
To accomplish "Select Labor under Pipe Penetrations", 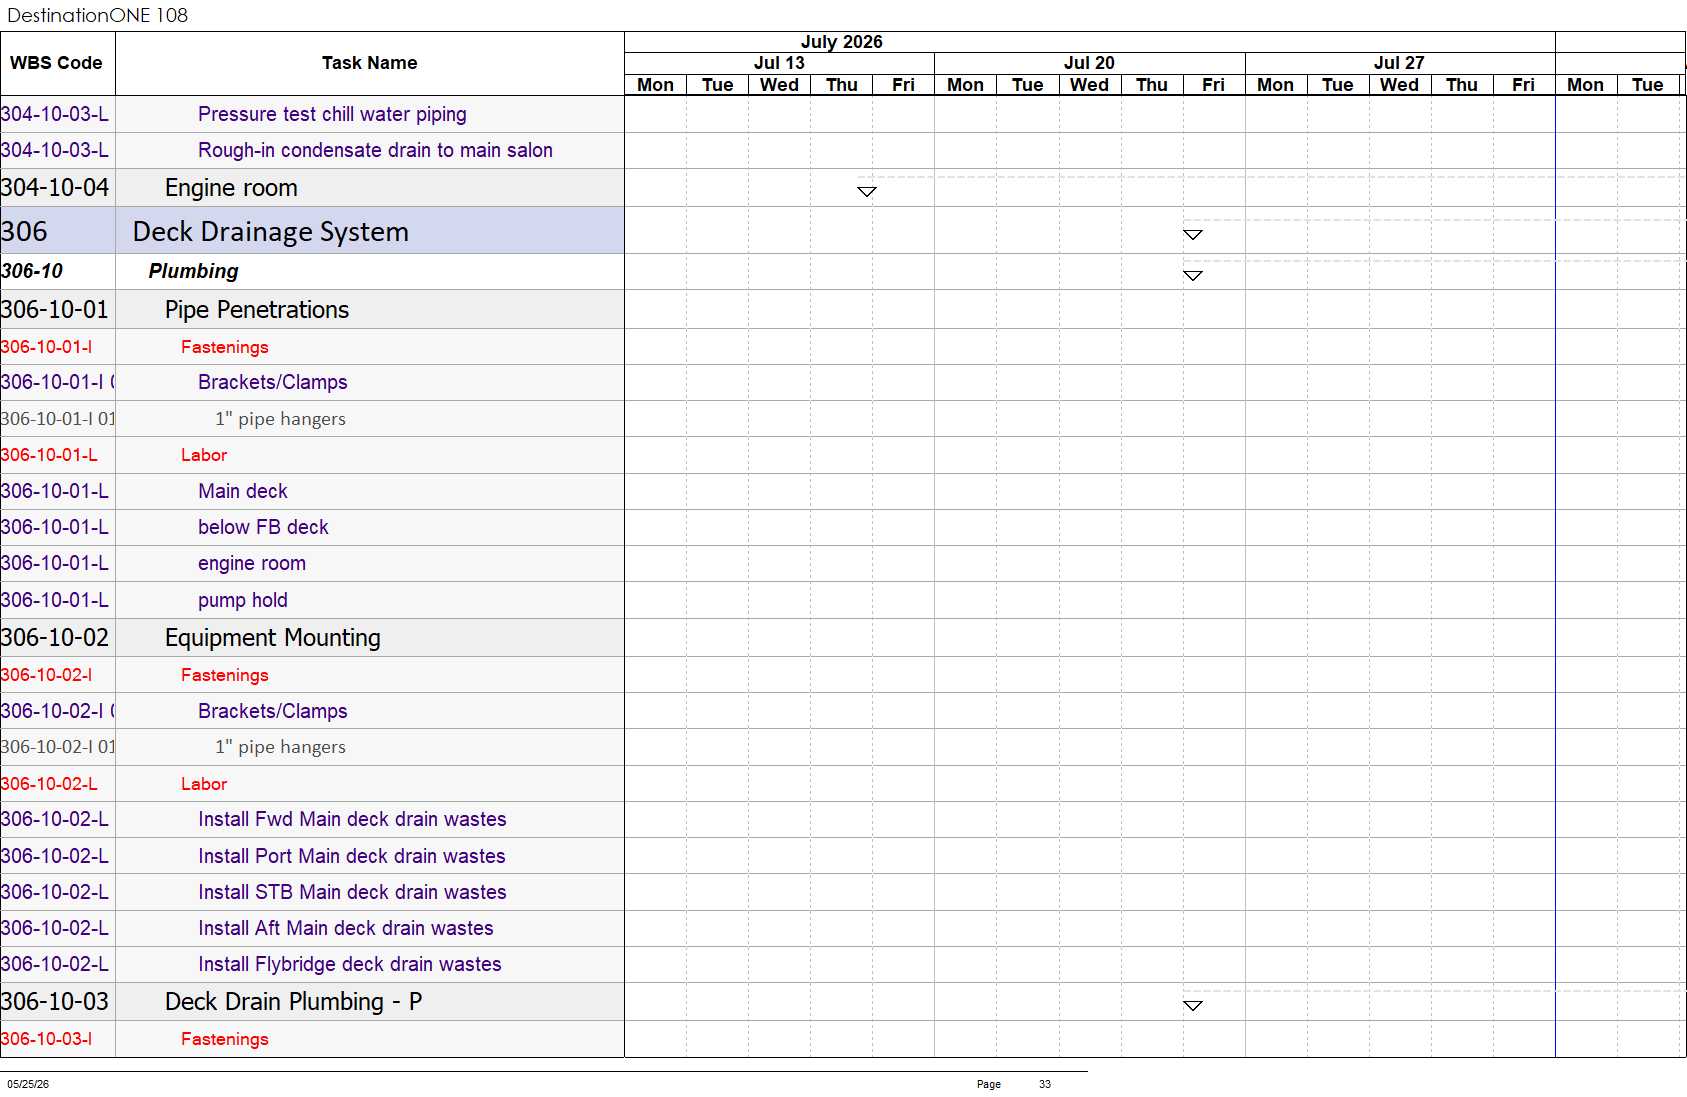I will pos(204,455).
